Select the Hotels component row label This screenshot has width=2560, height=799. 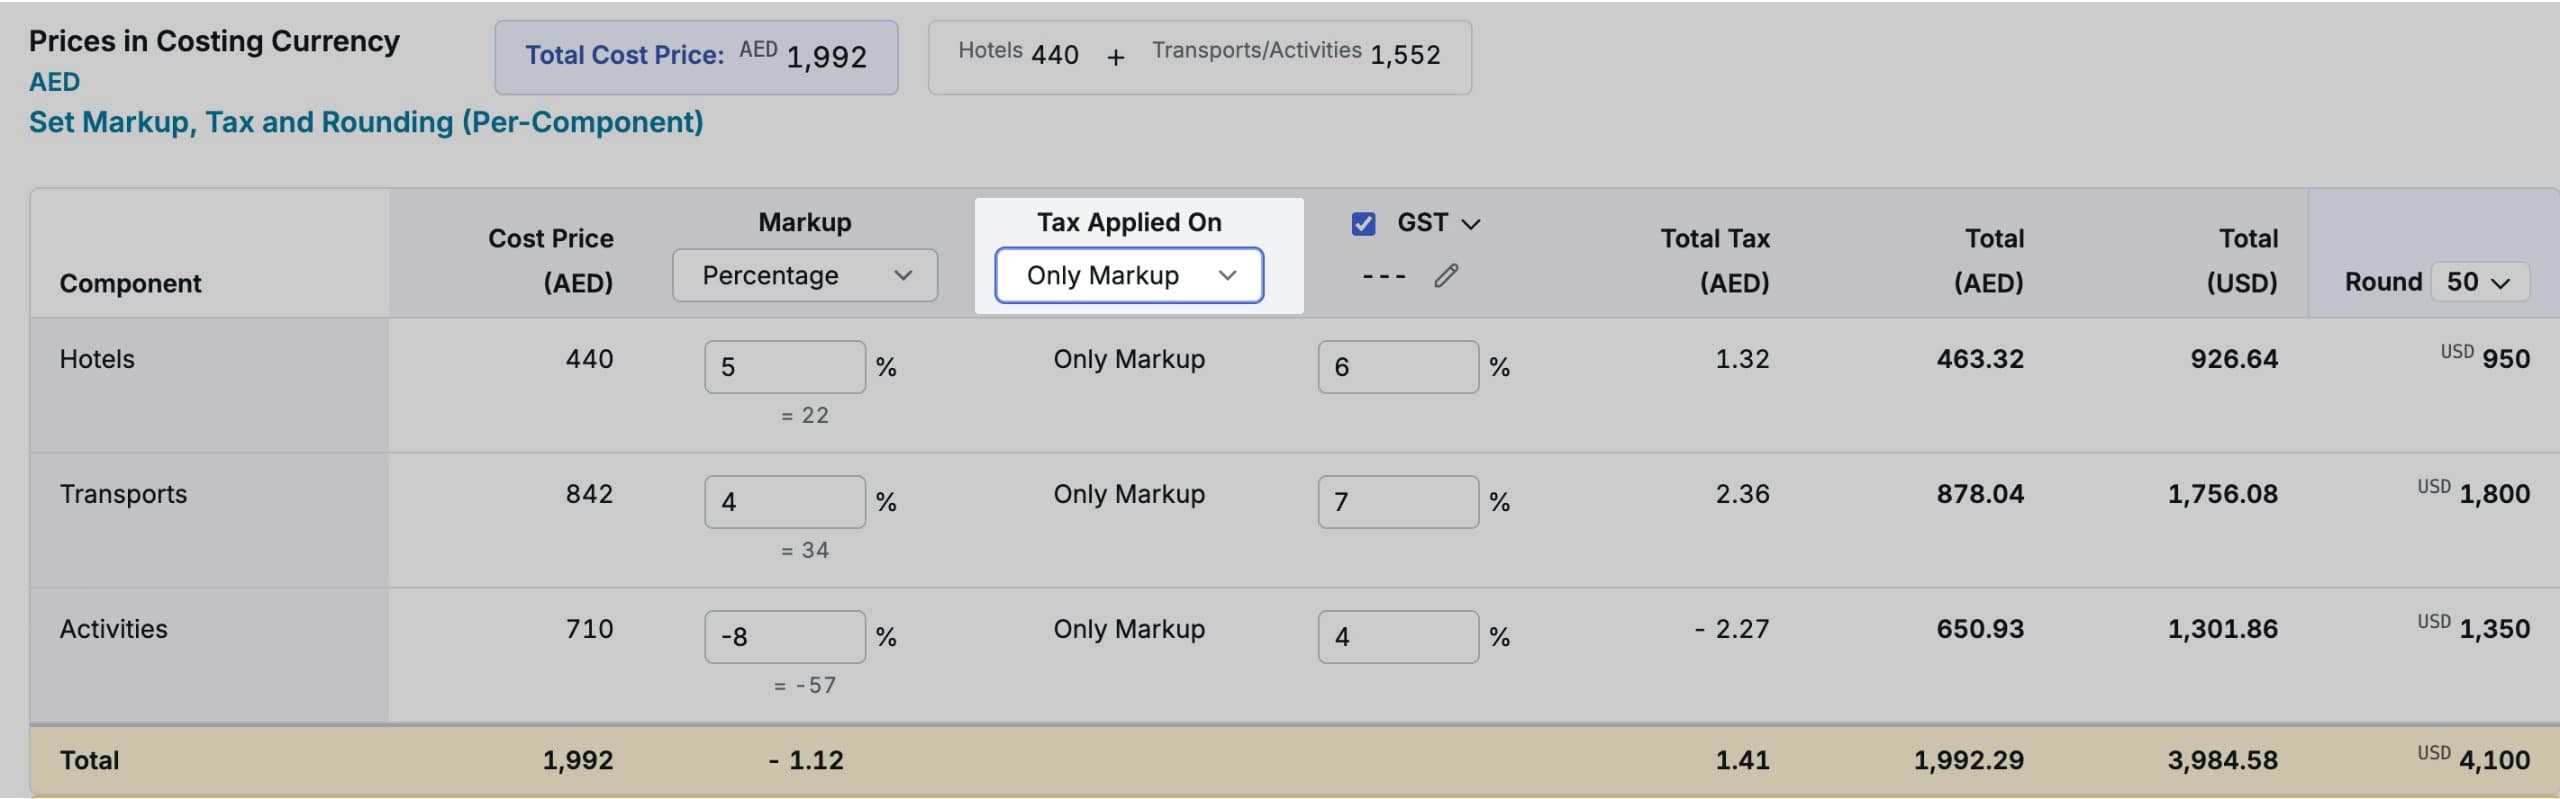point(97,359)
